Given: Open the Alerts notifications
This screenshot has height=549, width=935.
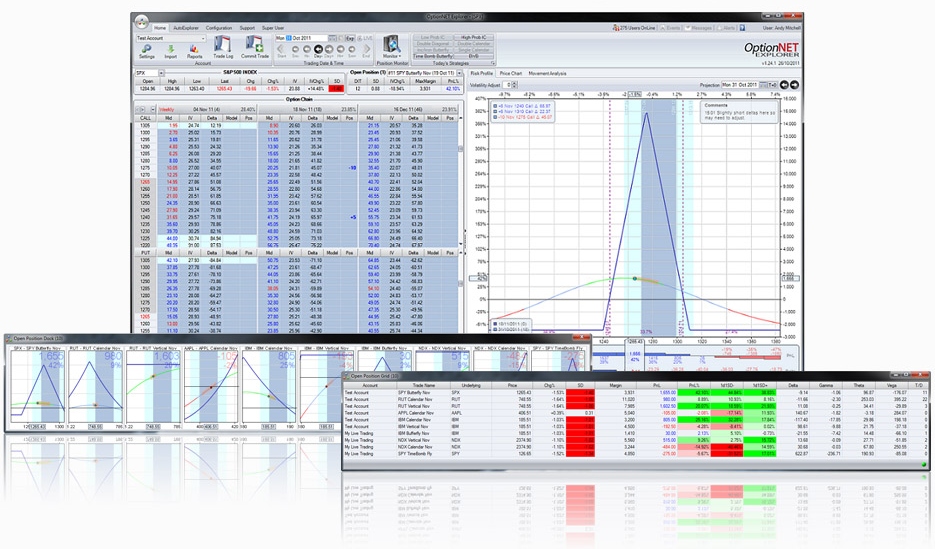Looking at the screenshot, I should 726,28.
